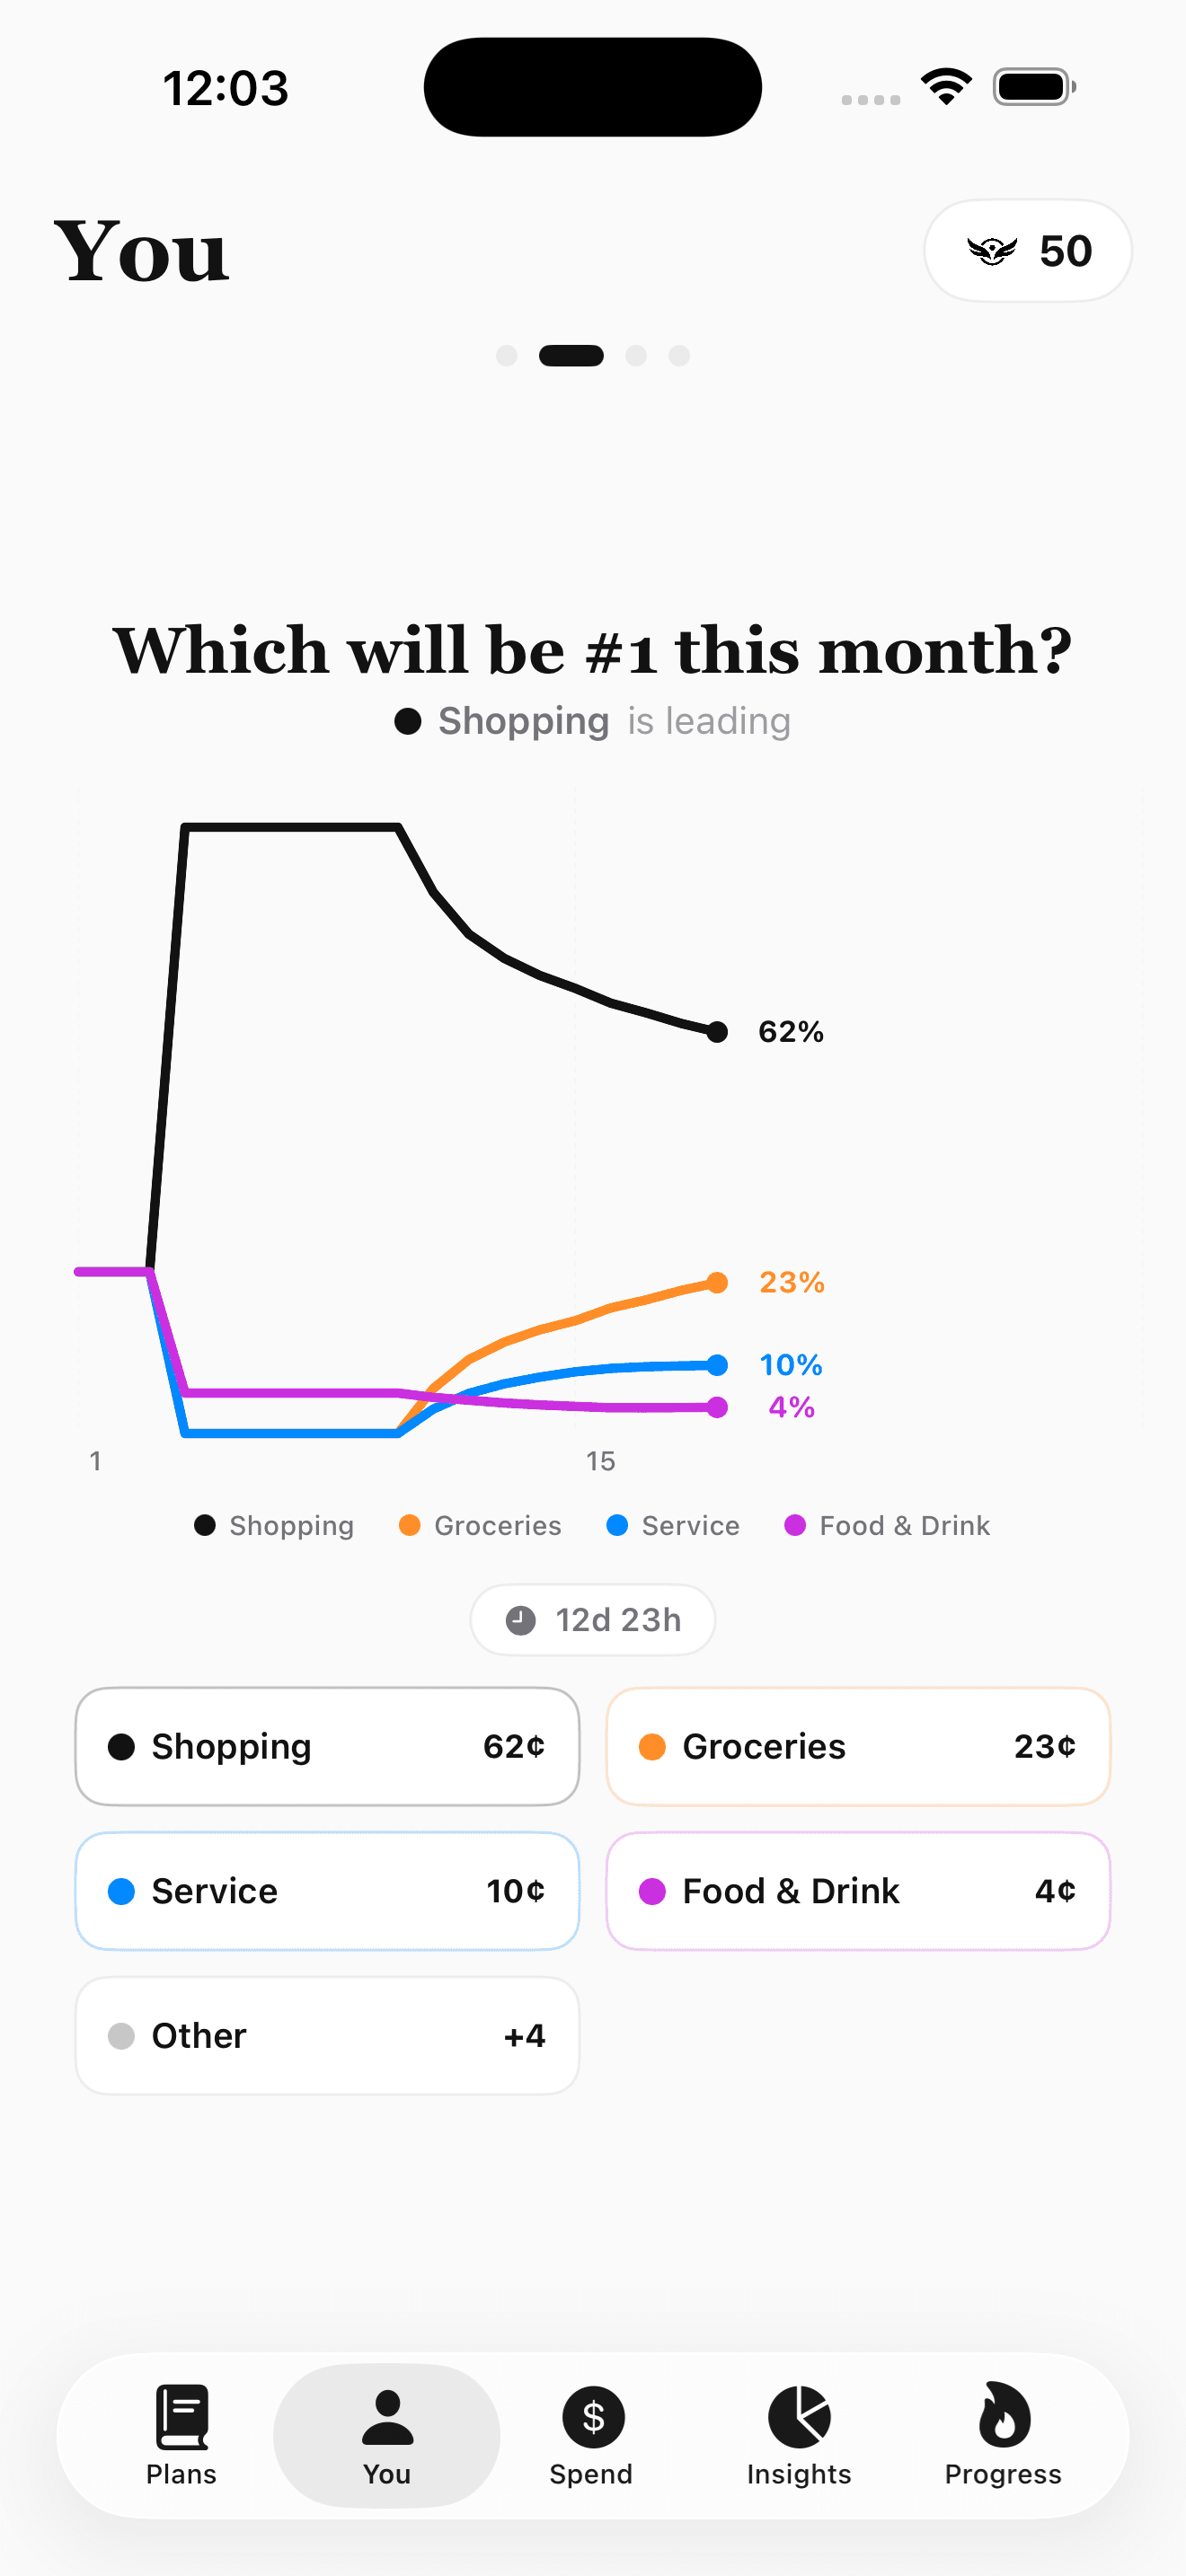Tap the Wi-Fi status icon
The image size is (1186, 2576).
[946, 87]
